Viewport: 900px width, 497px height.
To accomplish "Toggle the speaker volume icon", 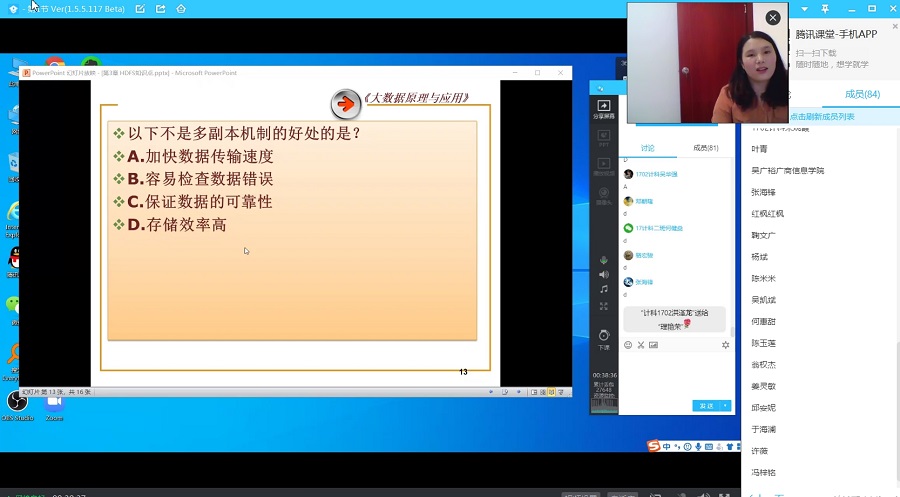I will (603, 274).
